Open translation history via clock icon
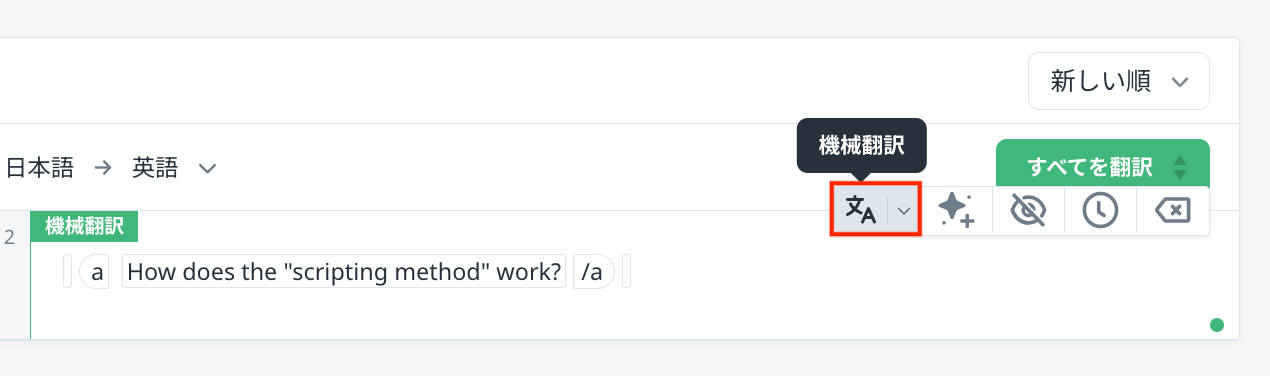Image resolution: width=1270 pixels, height=376 pixels. click(1101, 210)
